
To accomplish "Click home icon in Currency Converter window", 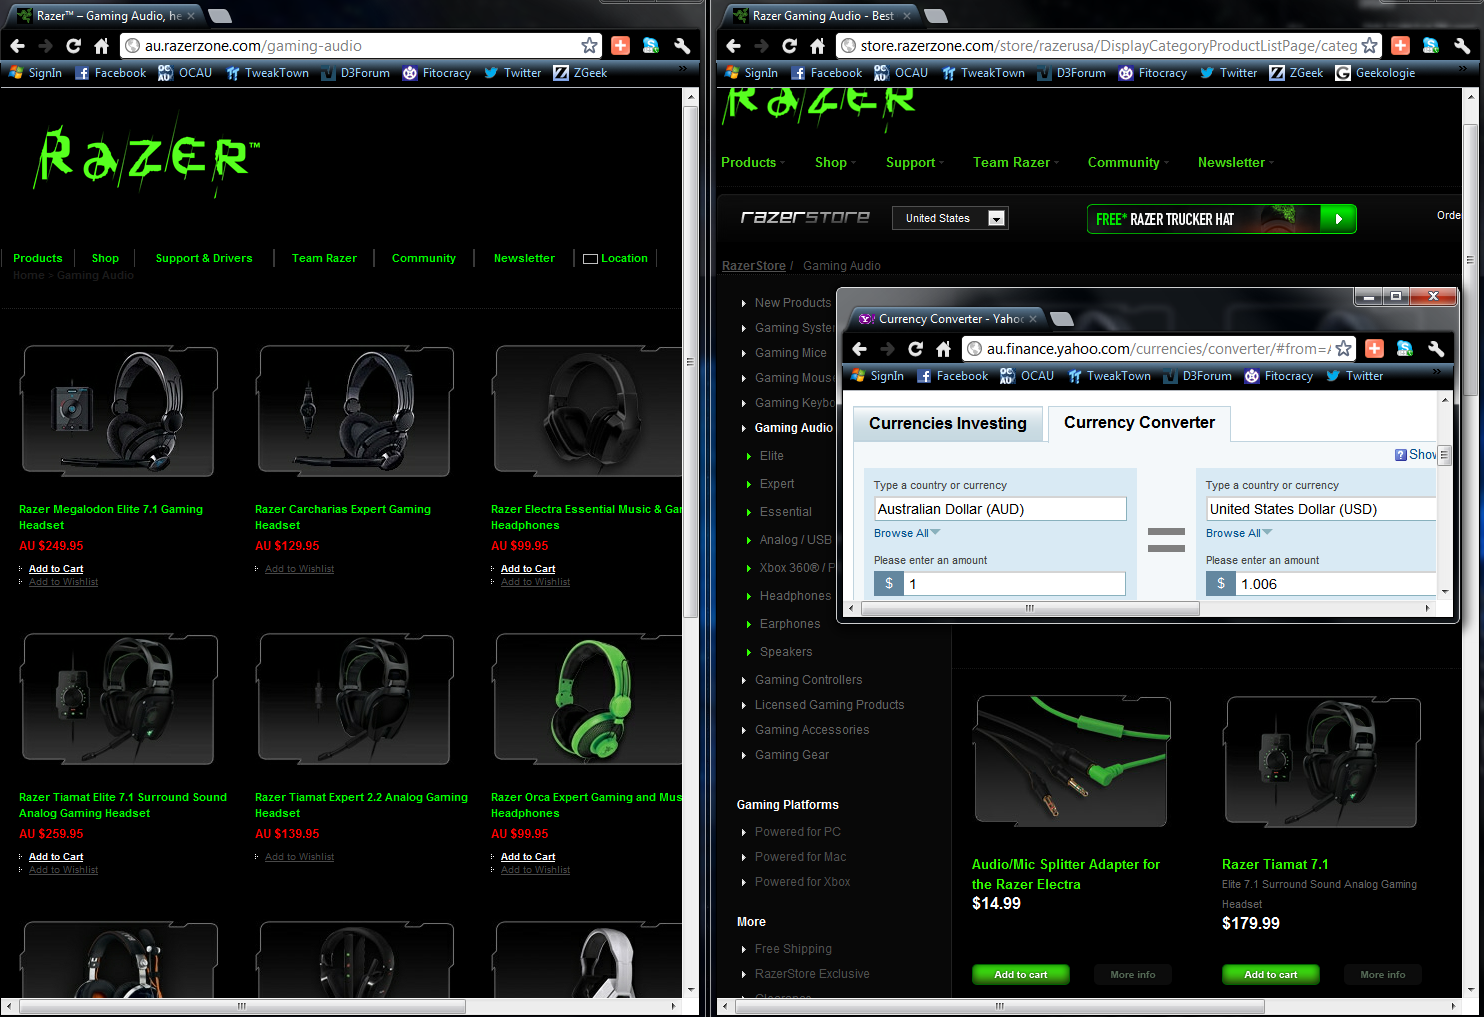I will [943, 349].
